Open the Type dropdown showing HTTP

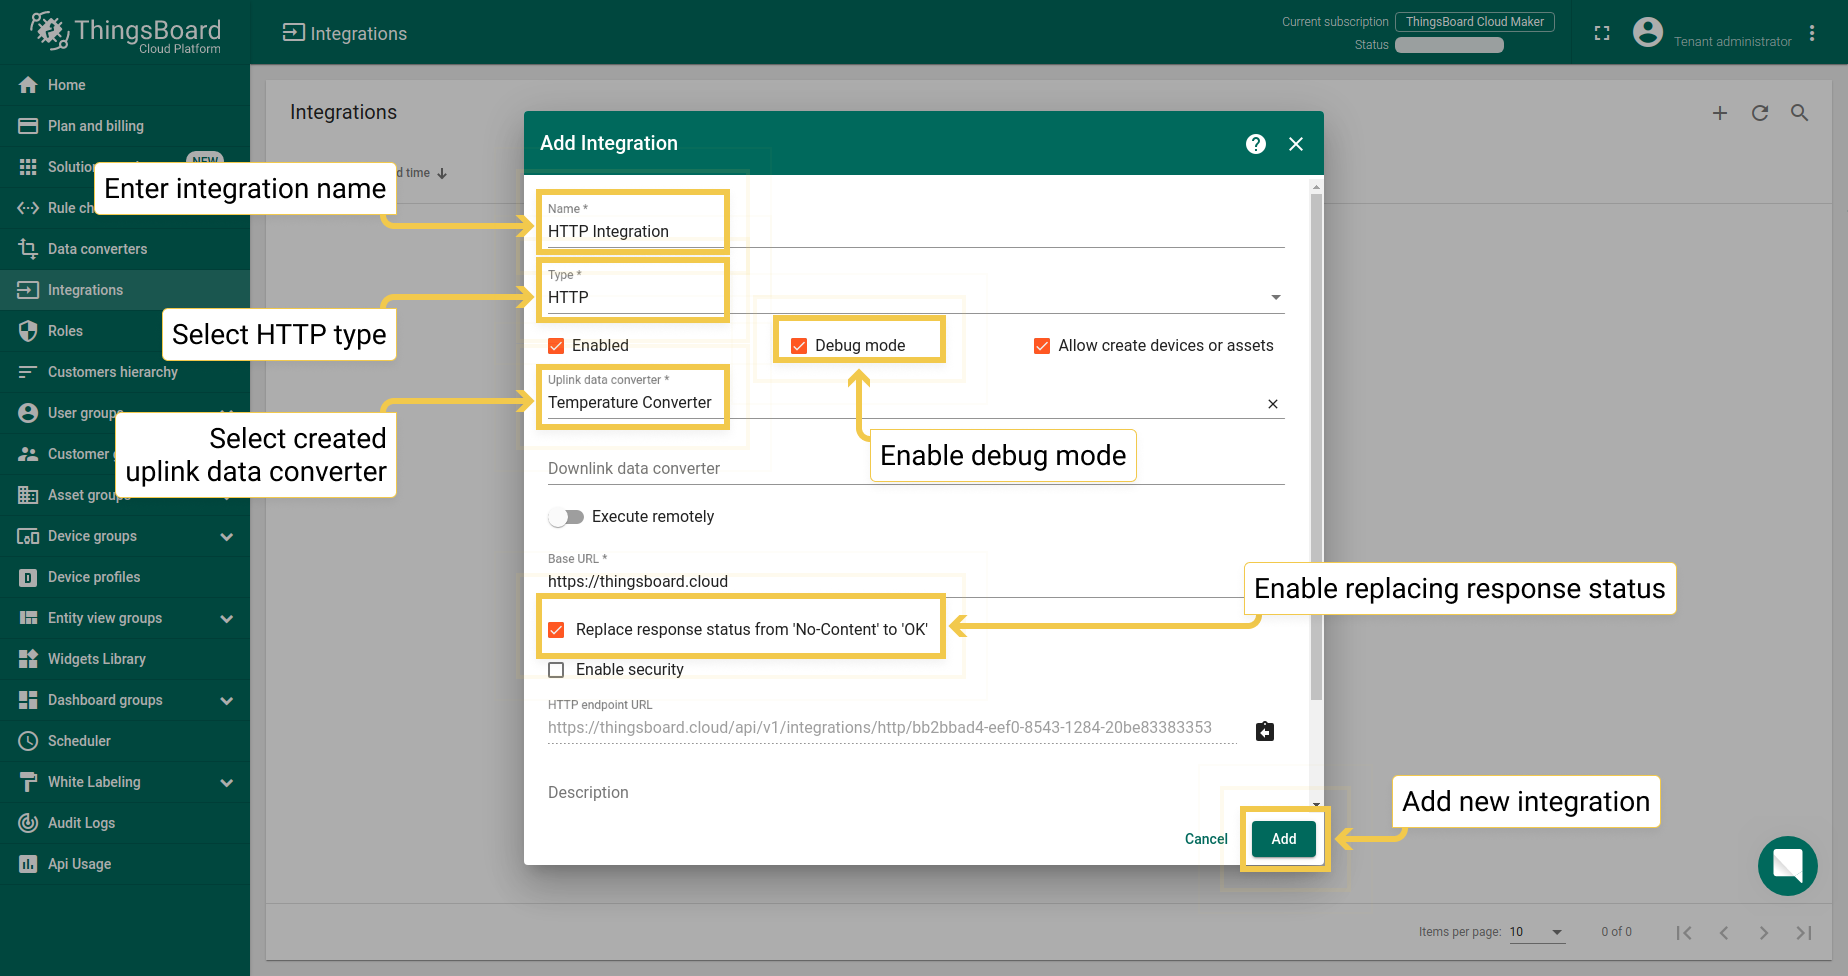916,297
